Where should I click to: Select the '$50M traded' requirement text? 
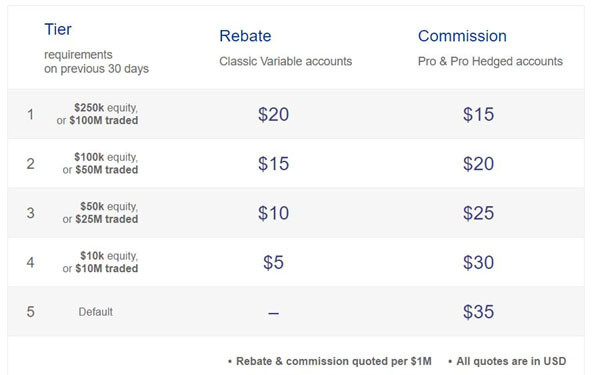[106, 170]
